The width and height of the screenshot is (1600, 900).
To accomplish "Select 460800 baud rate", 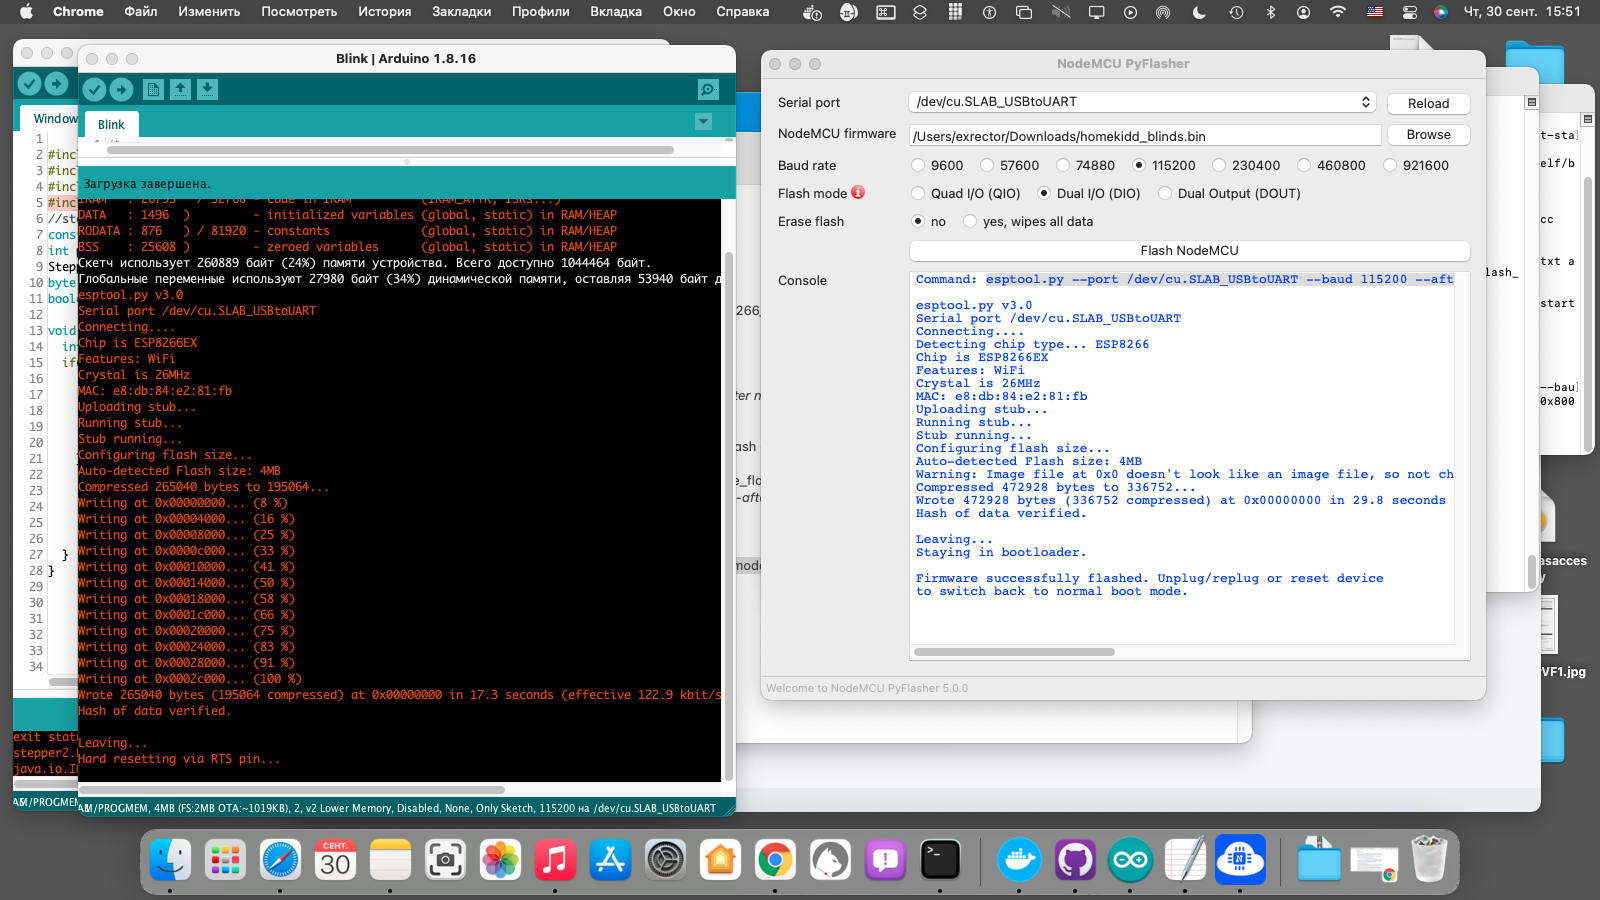I will (1304, 165).
